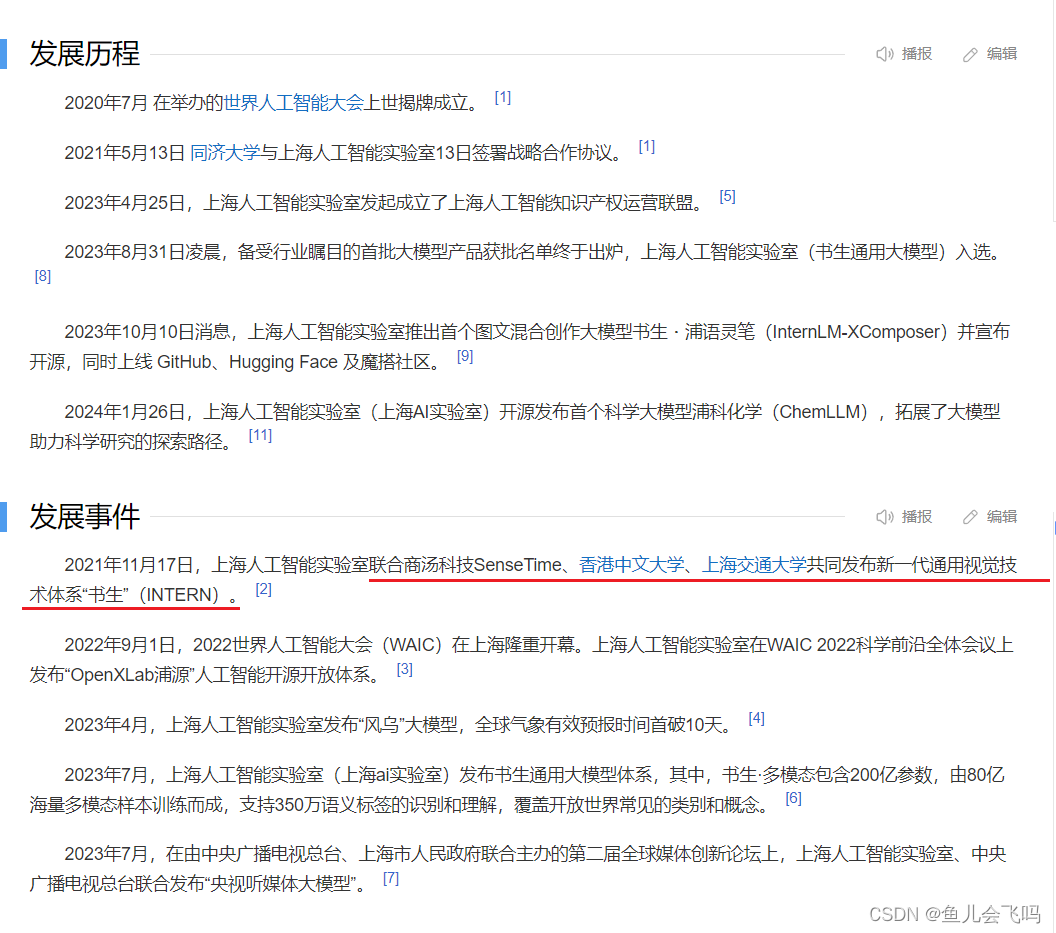Screen dimensions: 1056x933
Task: Click reference [5] after 知识产权运营联盟
Action: (x=727, y=197)
